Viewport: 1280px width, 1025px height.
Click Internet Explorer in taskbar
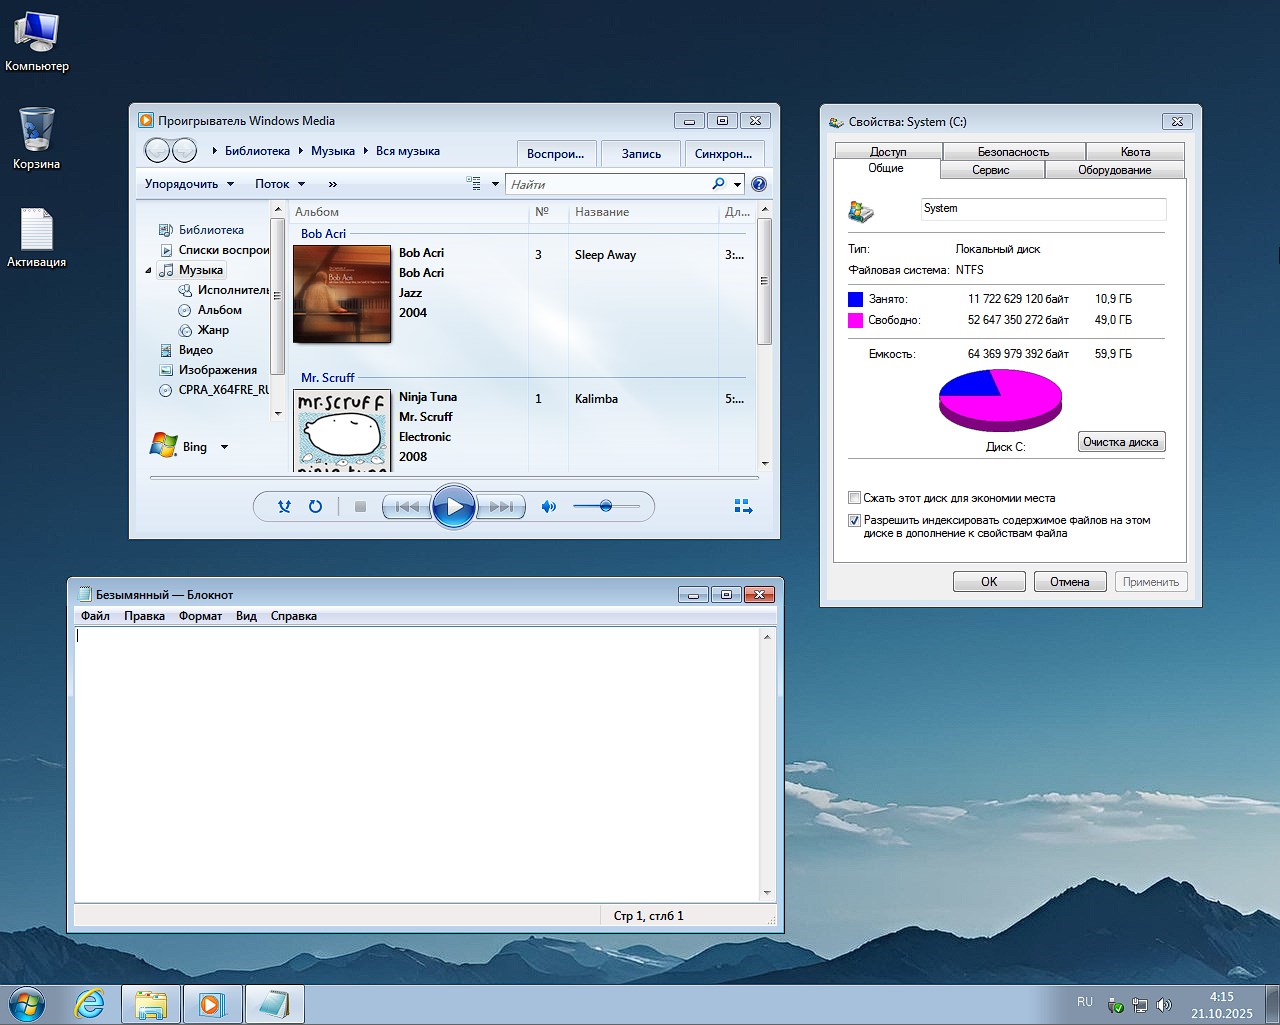(x=90, y=1004)
